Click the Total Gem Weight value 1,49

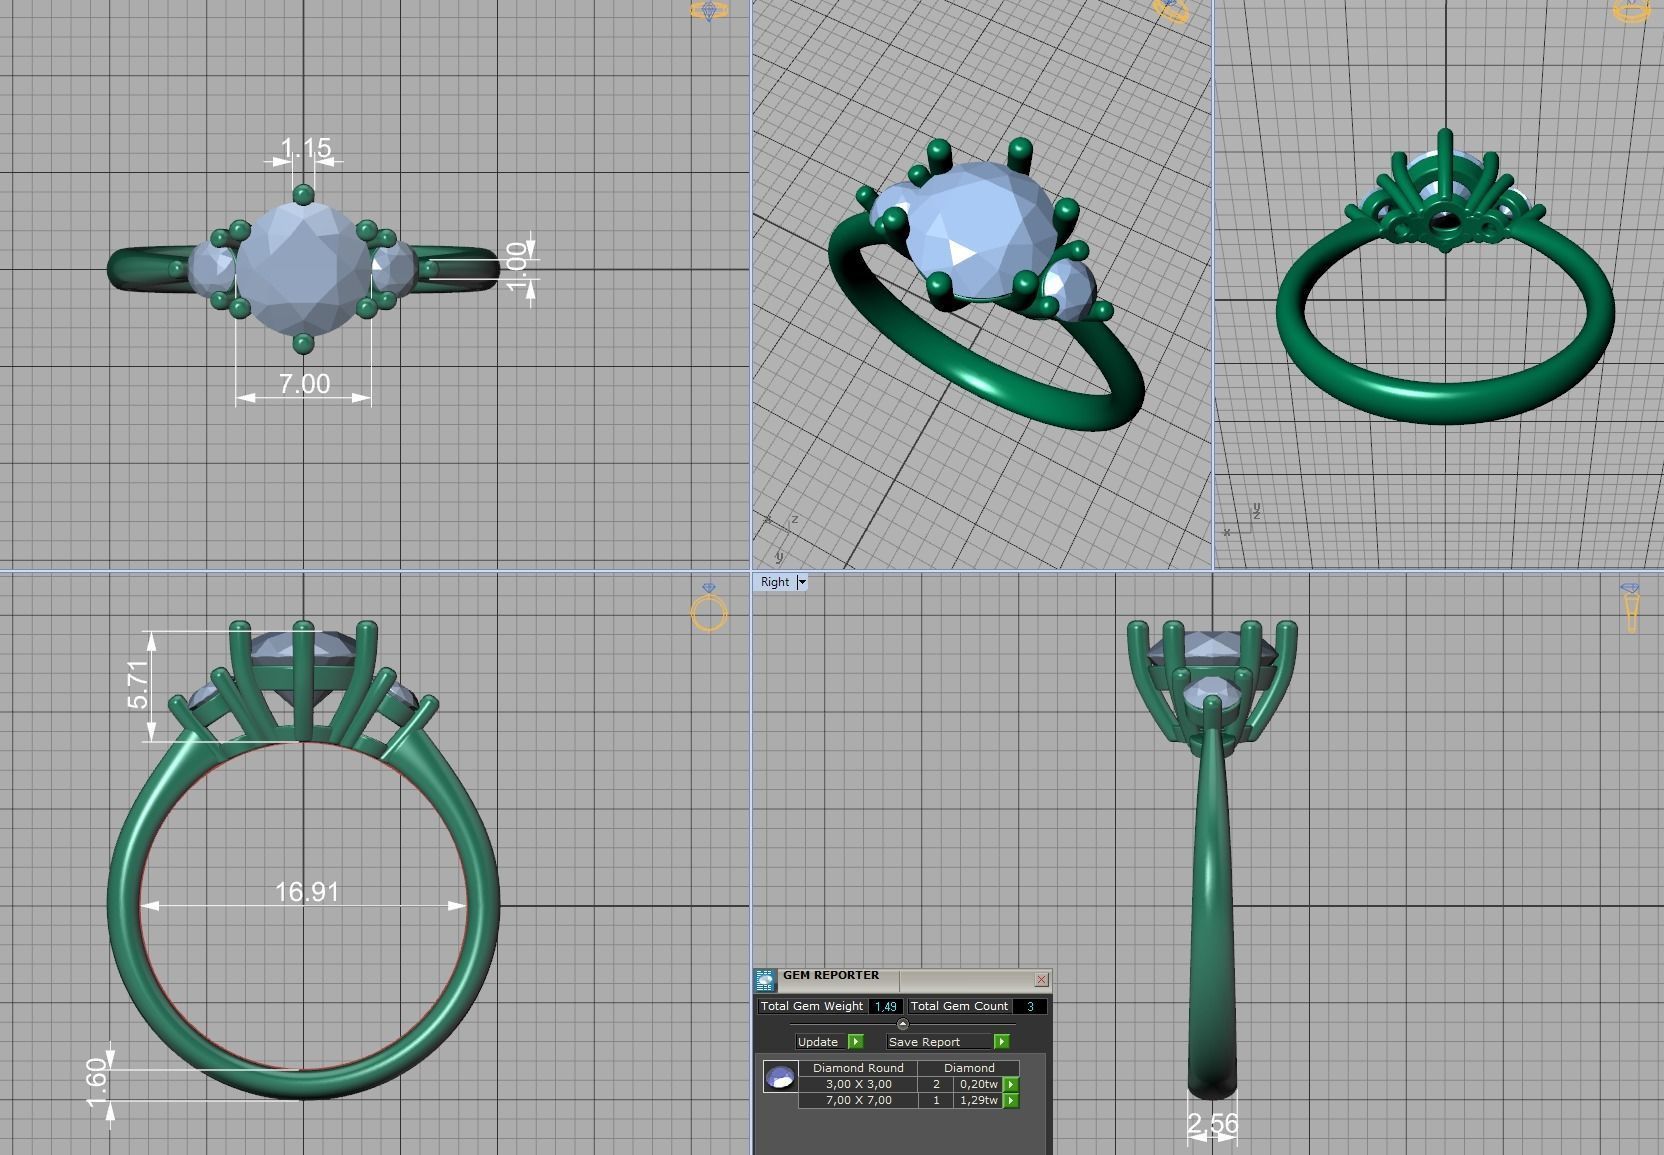coord(885,1006)
